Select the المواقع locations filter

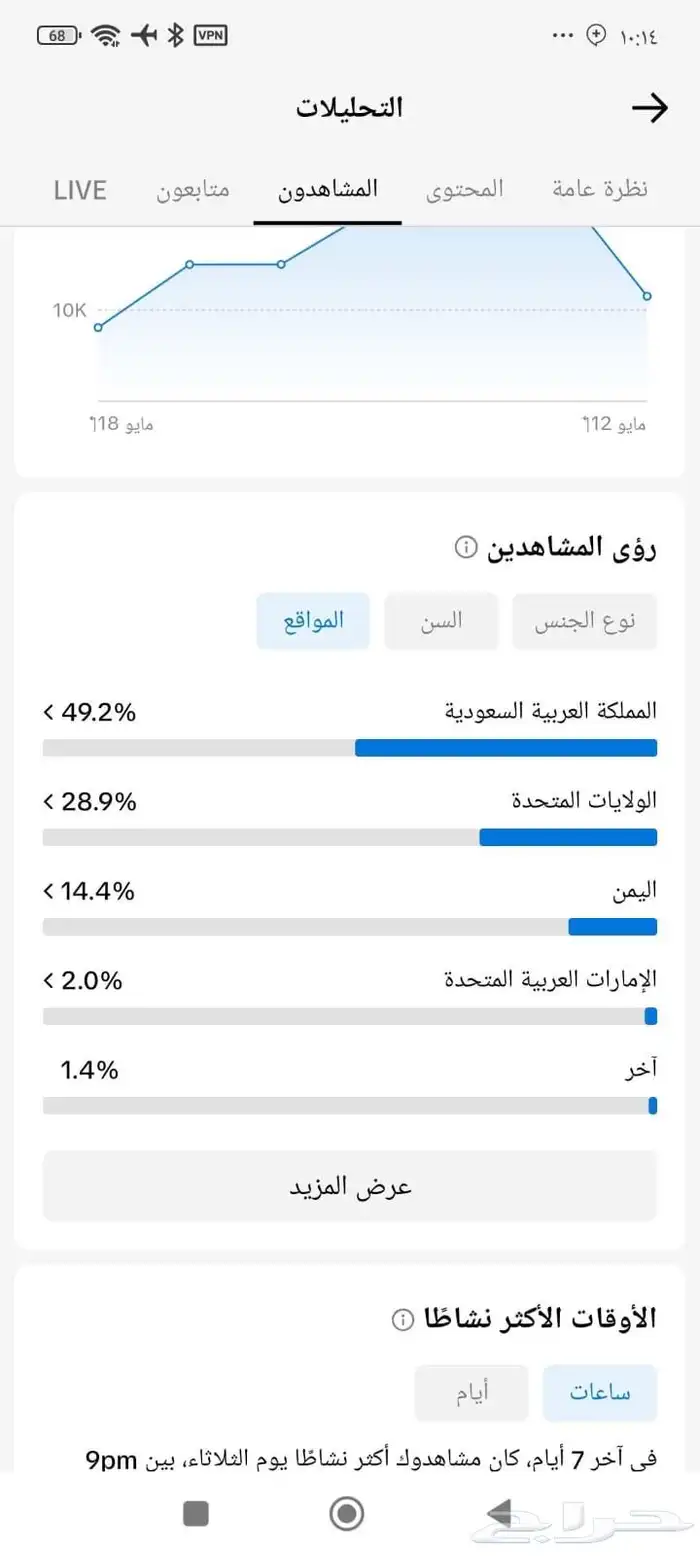[x=313, y=621]
